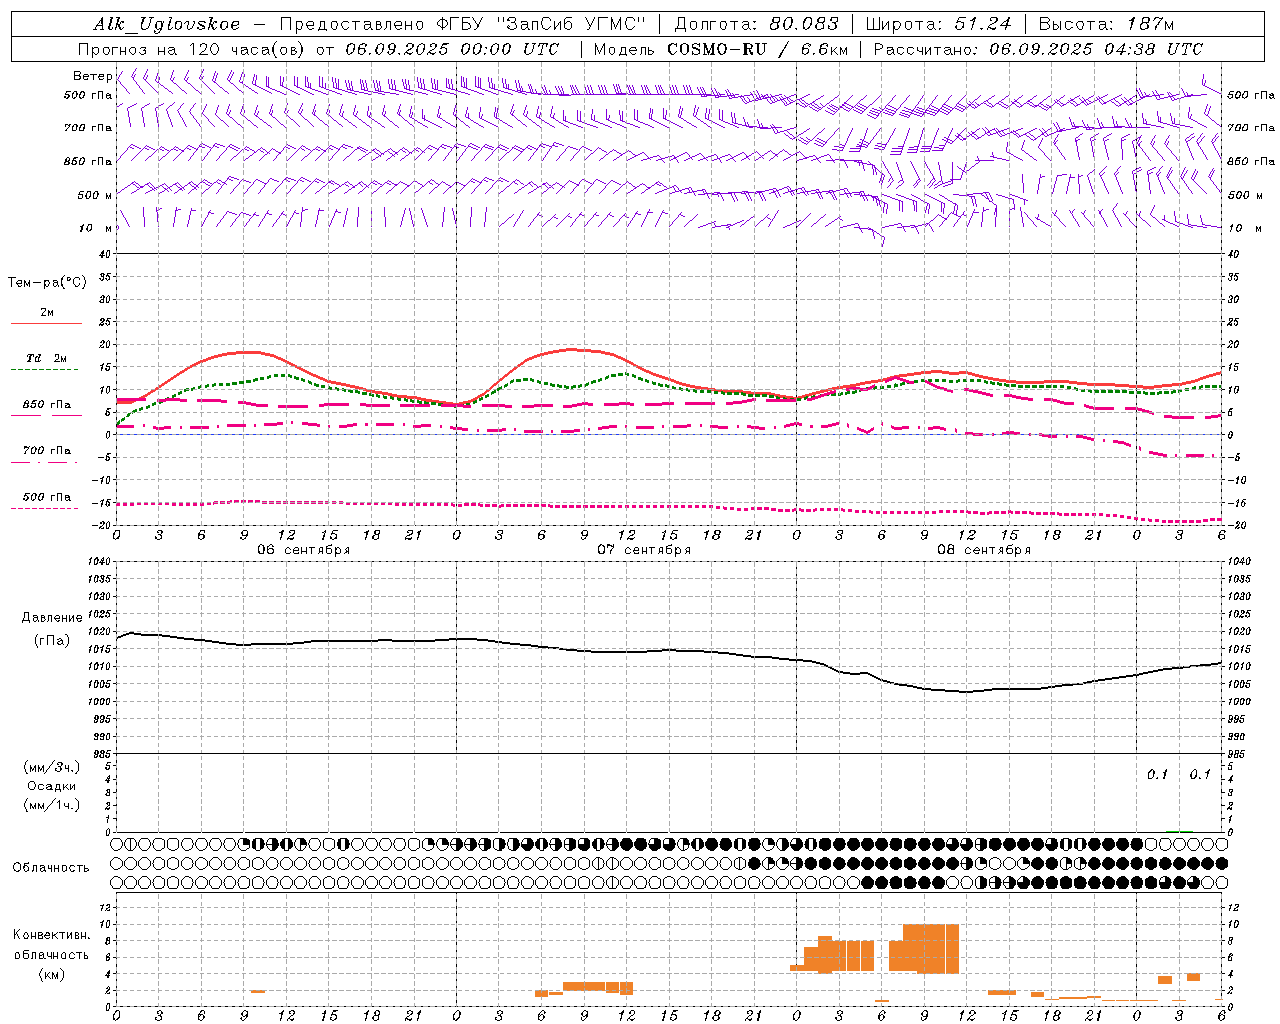The height and width of the screenshot is (1024, 1280).
Task: Select the (гПа) unit under Давление
Action: (x=52, y=641)
